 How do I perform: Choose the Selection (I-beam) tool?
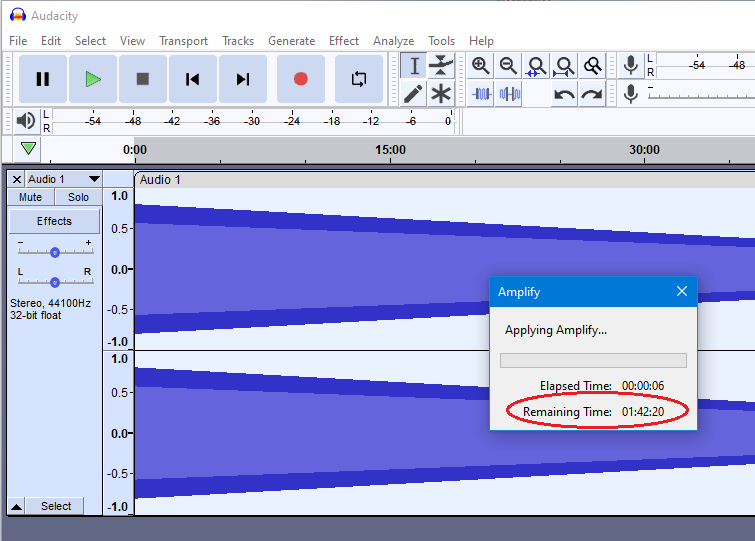coord(414,65)
